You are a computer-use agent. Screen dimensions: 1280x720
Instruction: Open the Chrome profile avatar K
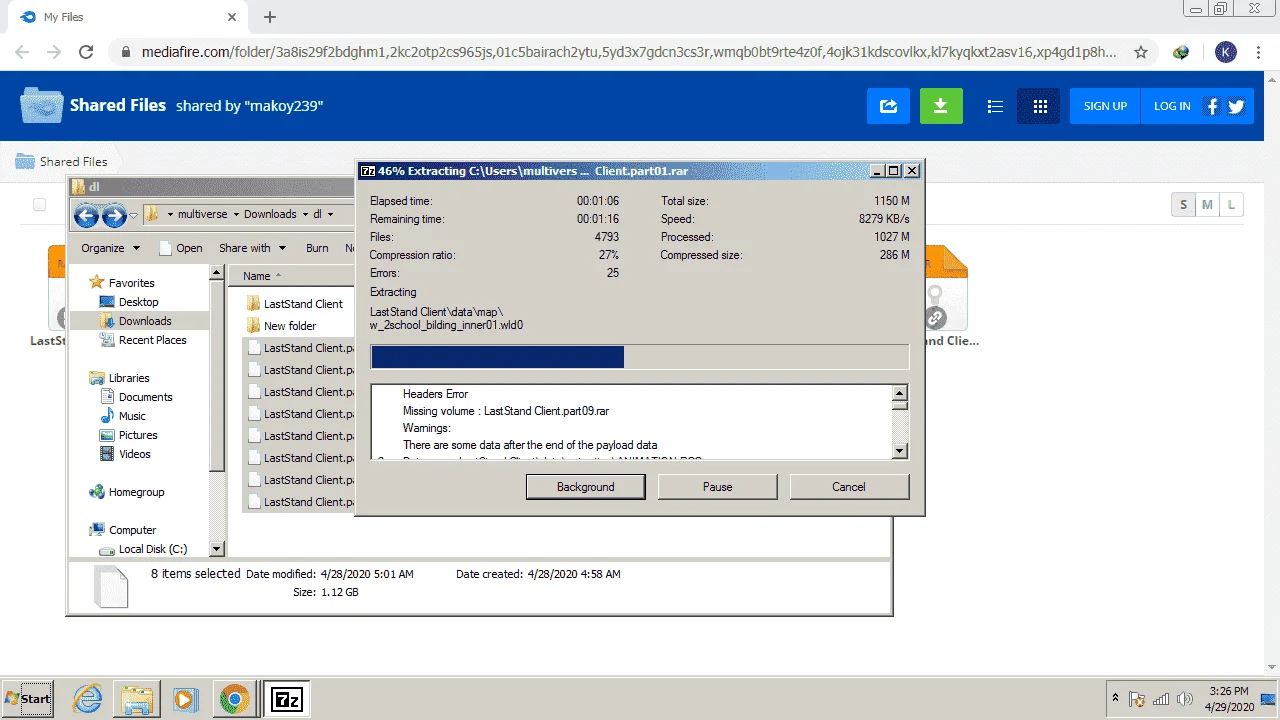coord(1226,52)
